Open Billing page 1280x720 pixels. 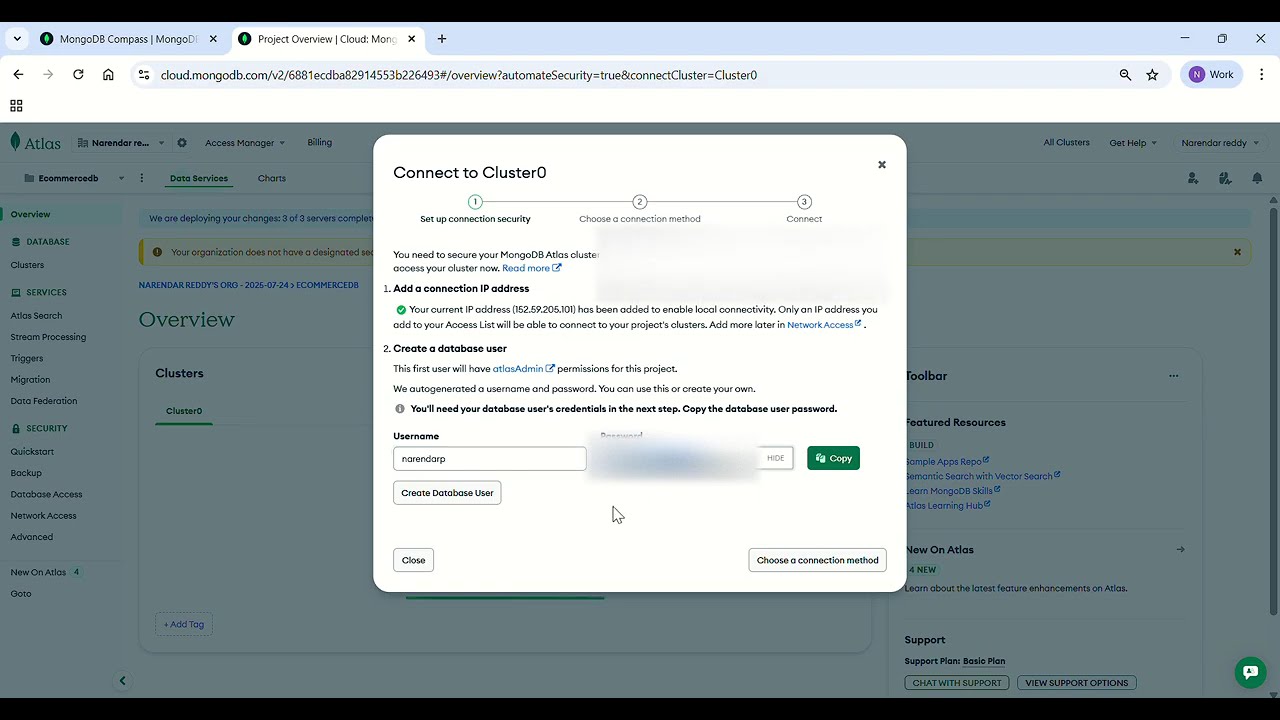(320, 142)
